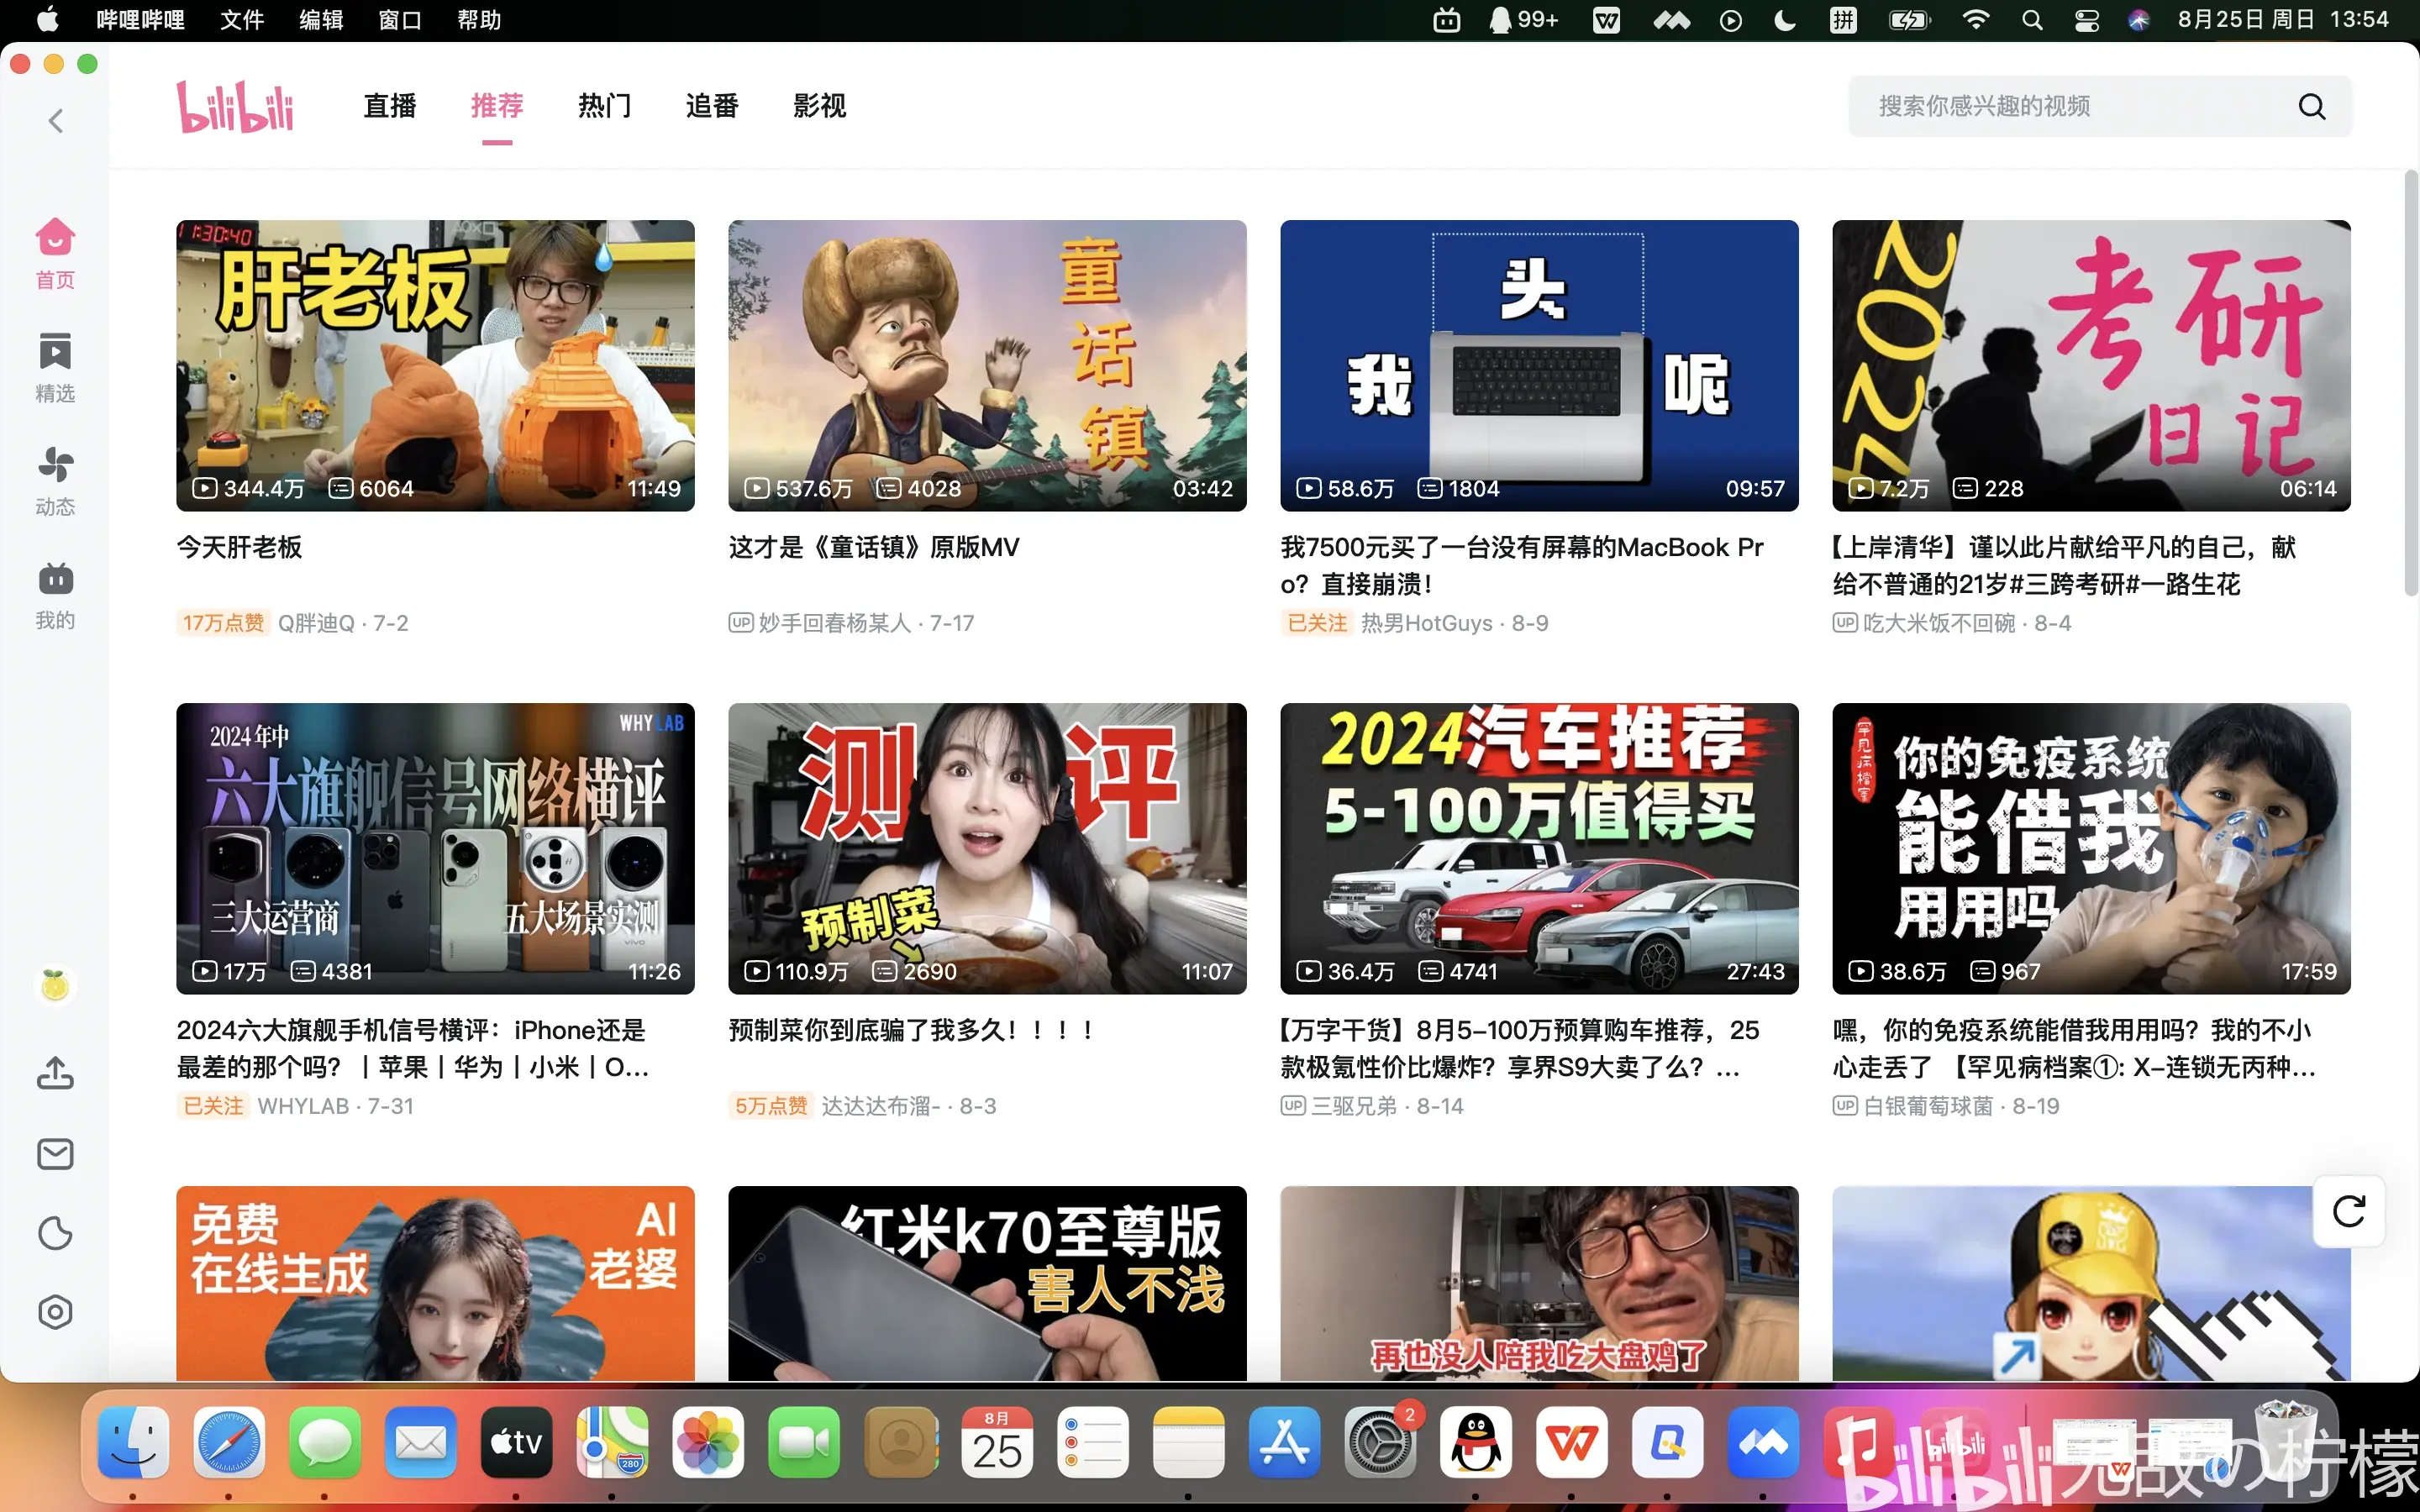Open uploader 吃大米饭不回碗
Viewport: 2420px width, 1512px height.
click(x=1939, y=623)
